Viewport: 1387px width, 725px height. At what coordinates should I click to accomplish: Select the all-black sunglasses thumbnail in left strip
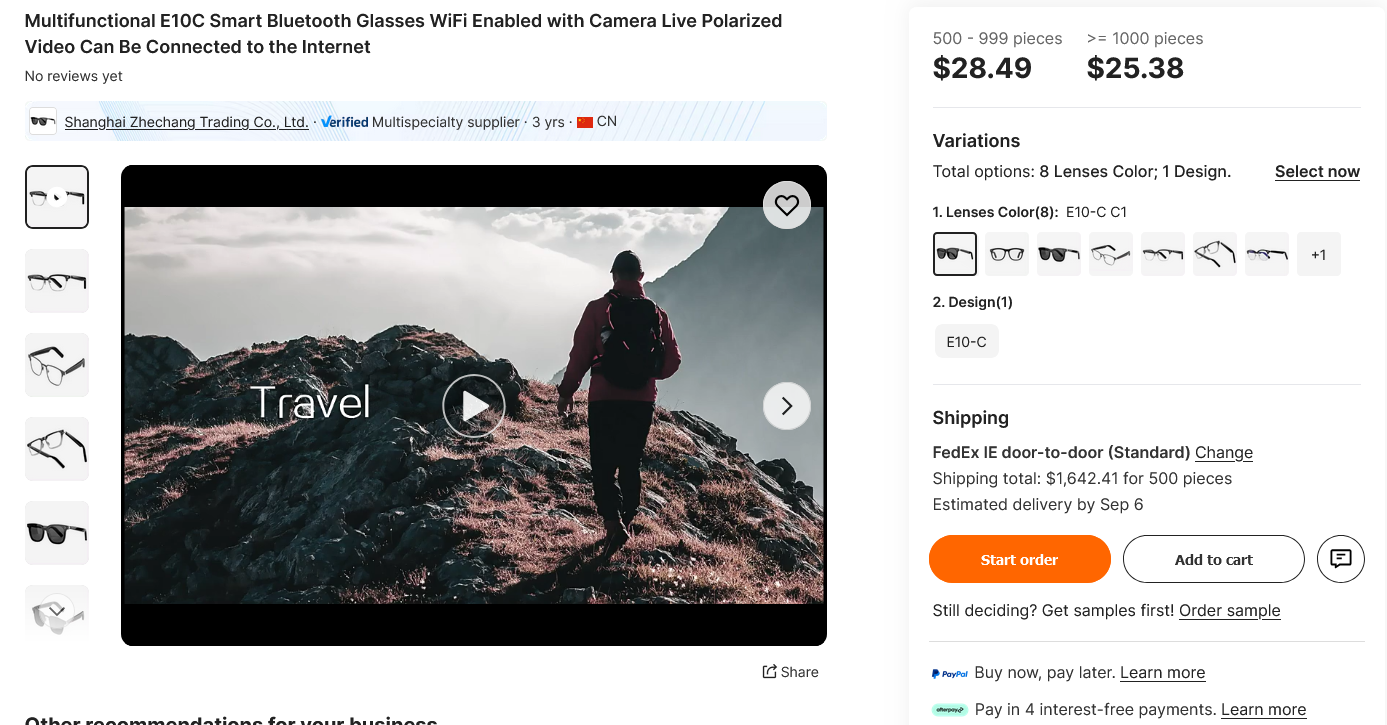(x=57, y=533)
